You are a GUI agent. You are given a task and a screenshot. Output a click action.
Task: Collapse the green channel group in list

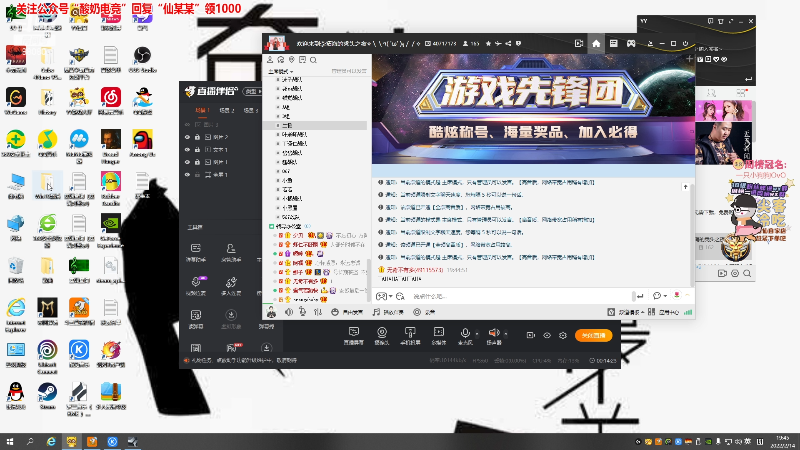[271, 226]
